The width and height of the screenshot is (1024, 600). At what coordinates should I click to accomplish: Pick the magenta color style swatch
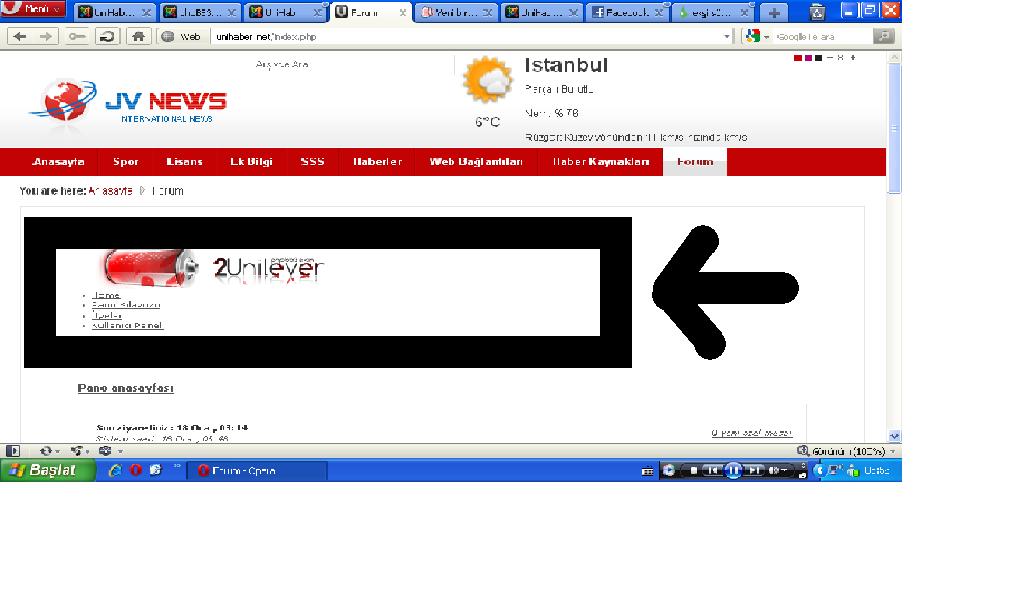[808, 58]
